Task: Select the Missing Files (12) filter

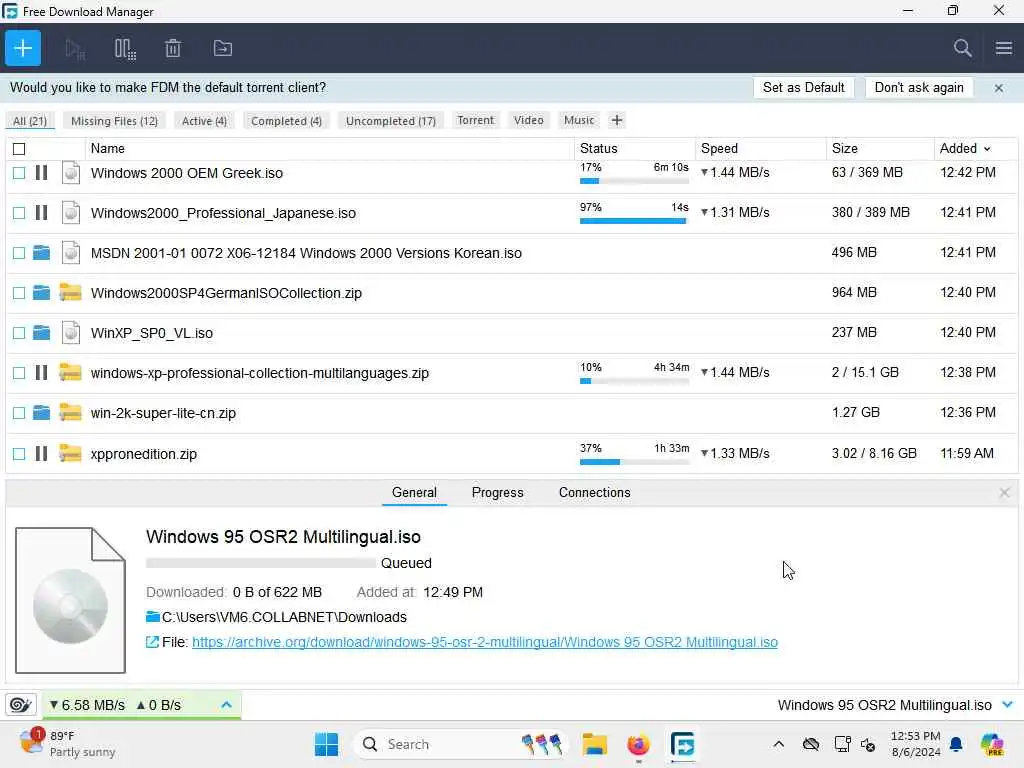Action: point(114,121)
